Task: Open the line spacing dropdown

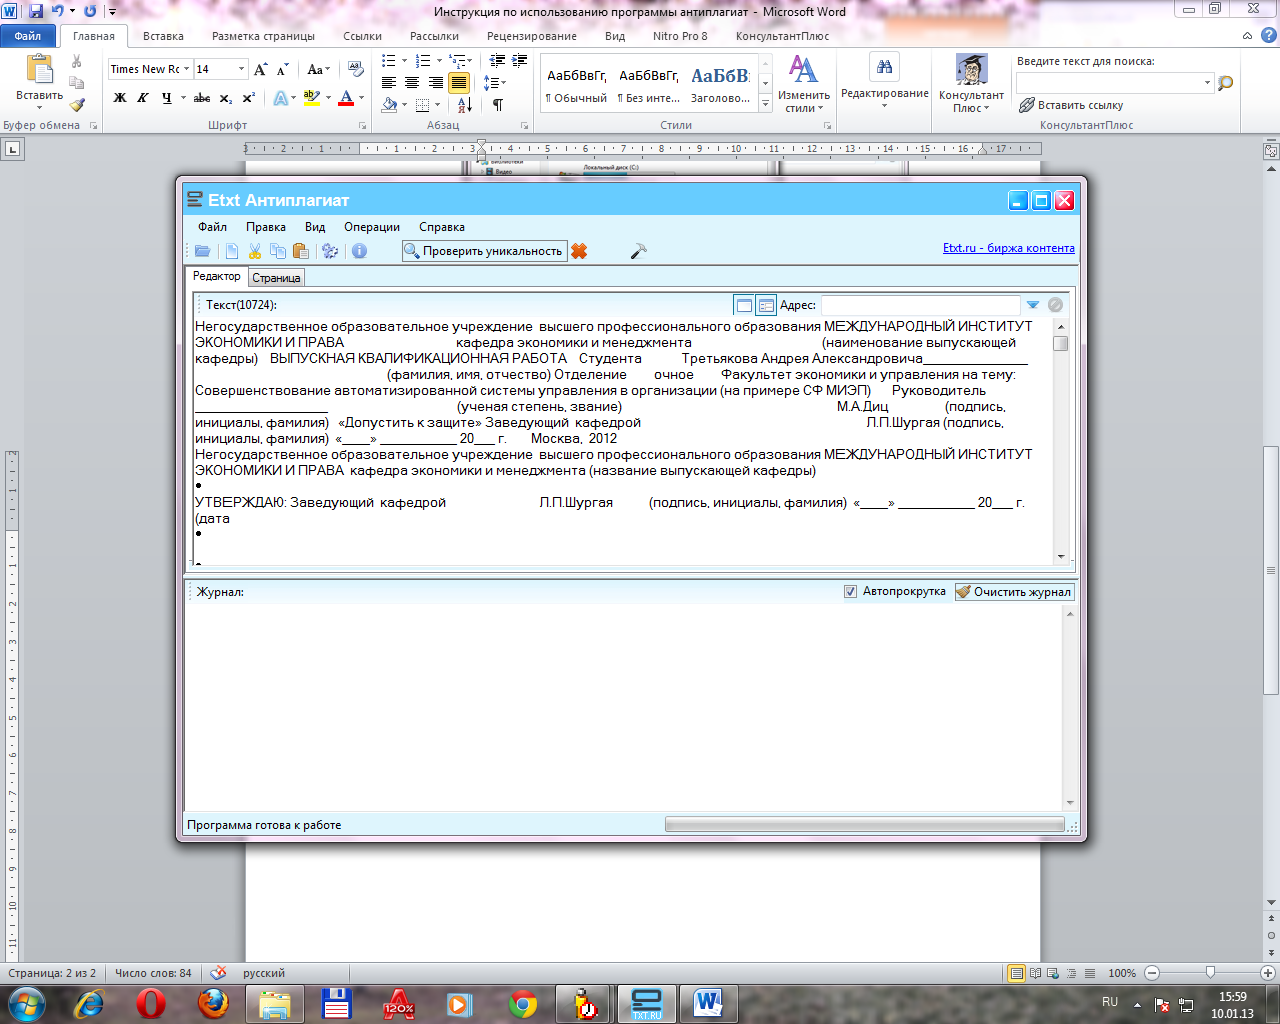Action: click(x=495, y=83)
